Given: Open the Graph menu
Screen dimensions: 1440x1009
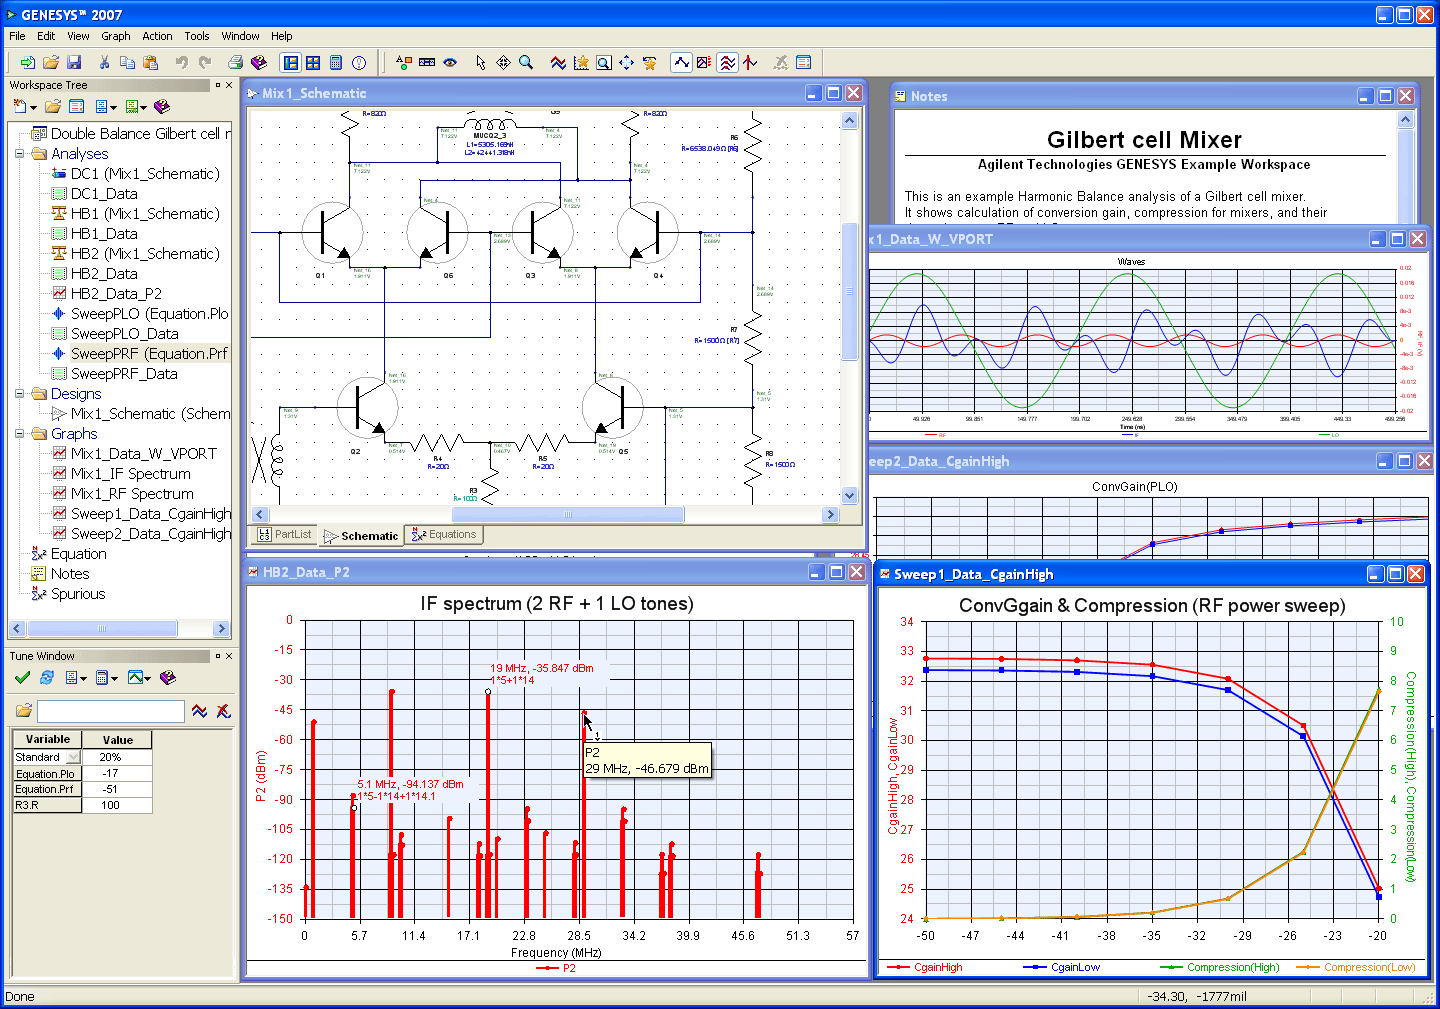Looking at the screenshot, I should pyautogui.click(x=116, y=36).
